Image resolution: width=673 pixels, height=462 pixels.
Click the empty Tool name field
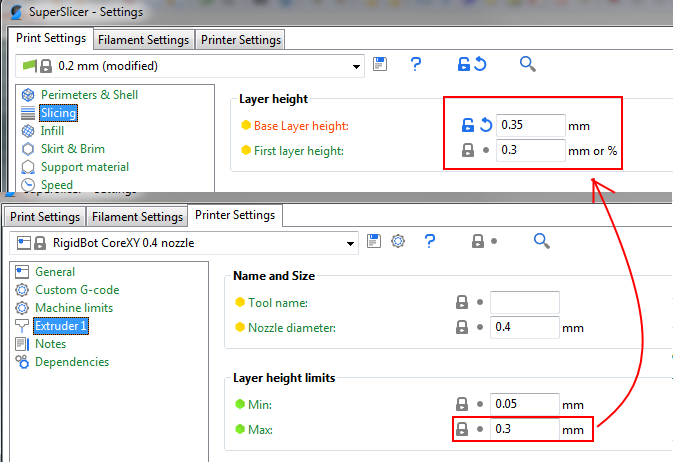(x=524, y=302)
